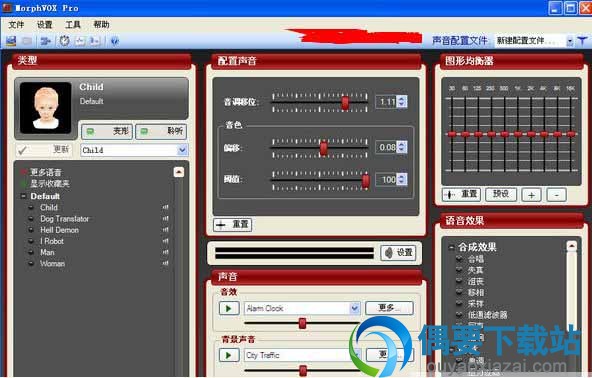Click the equalizer 30 Hz band slider

(452, 134)
